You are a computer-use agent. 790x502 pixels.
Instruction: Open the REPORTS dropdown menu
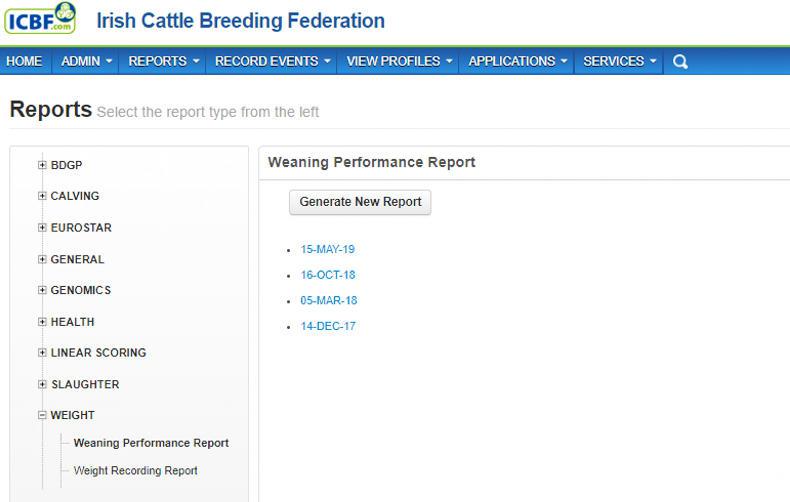coord(164,61)
